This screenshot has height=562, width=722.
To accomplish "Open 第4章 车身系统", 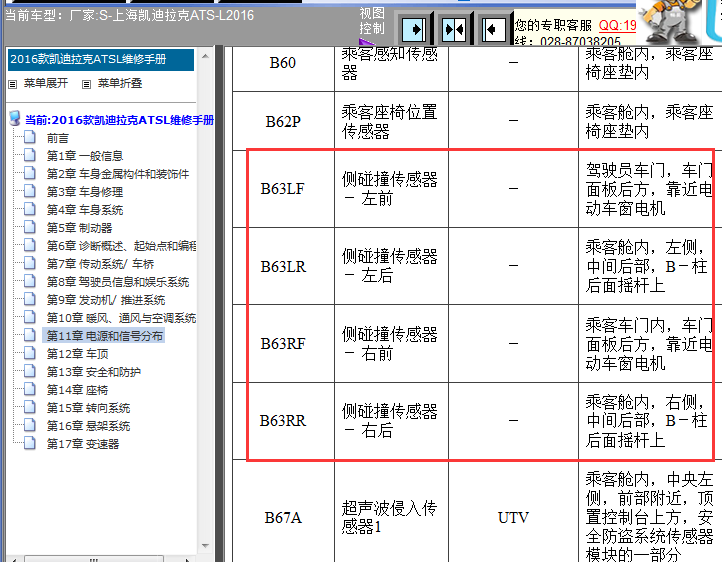I will point(85,210).
